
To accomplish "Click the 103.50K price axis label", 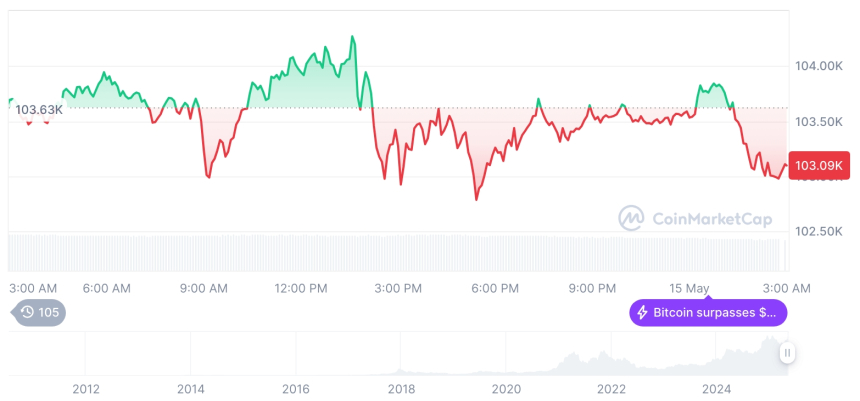I will (x=819, y=121).
